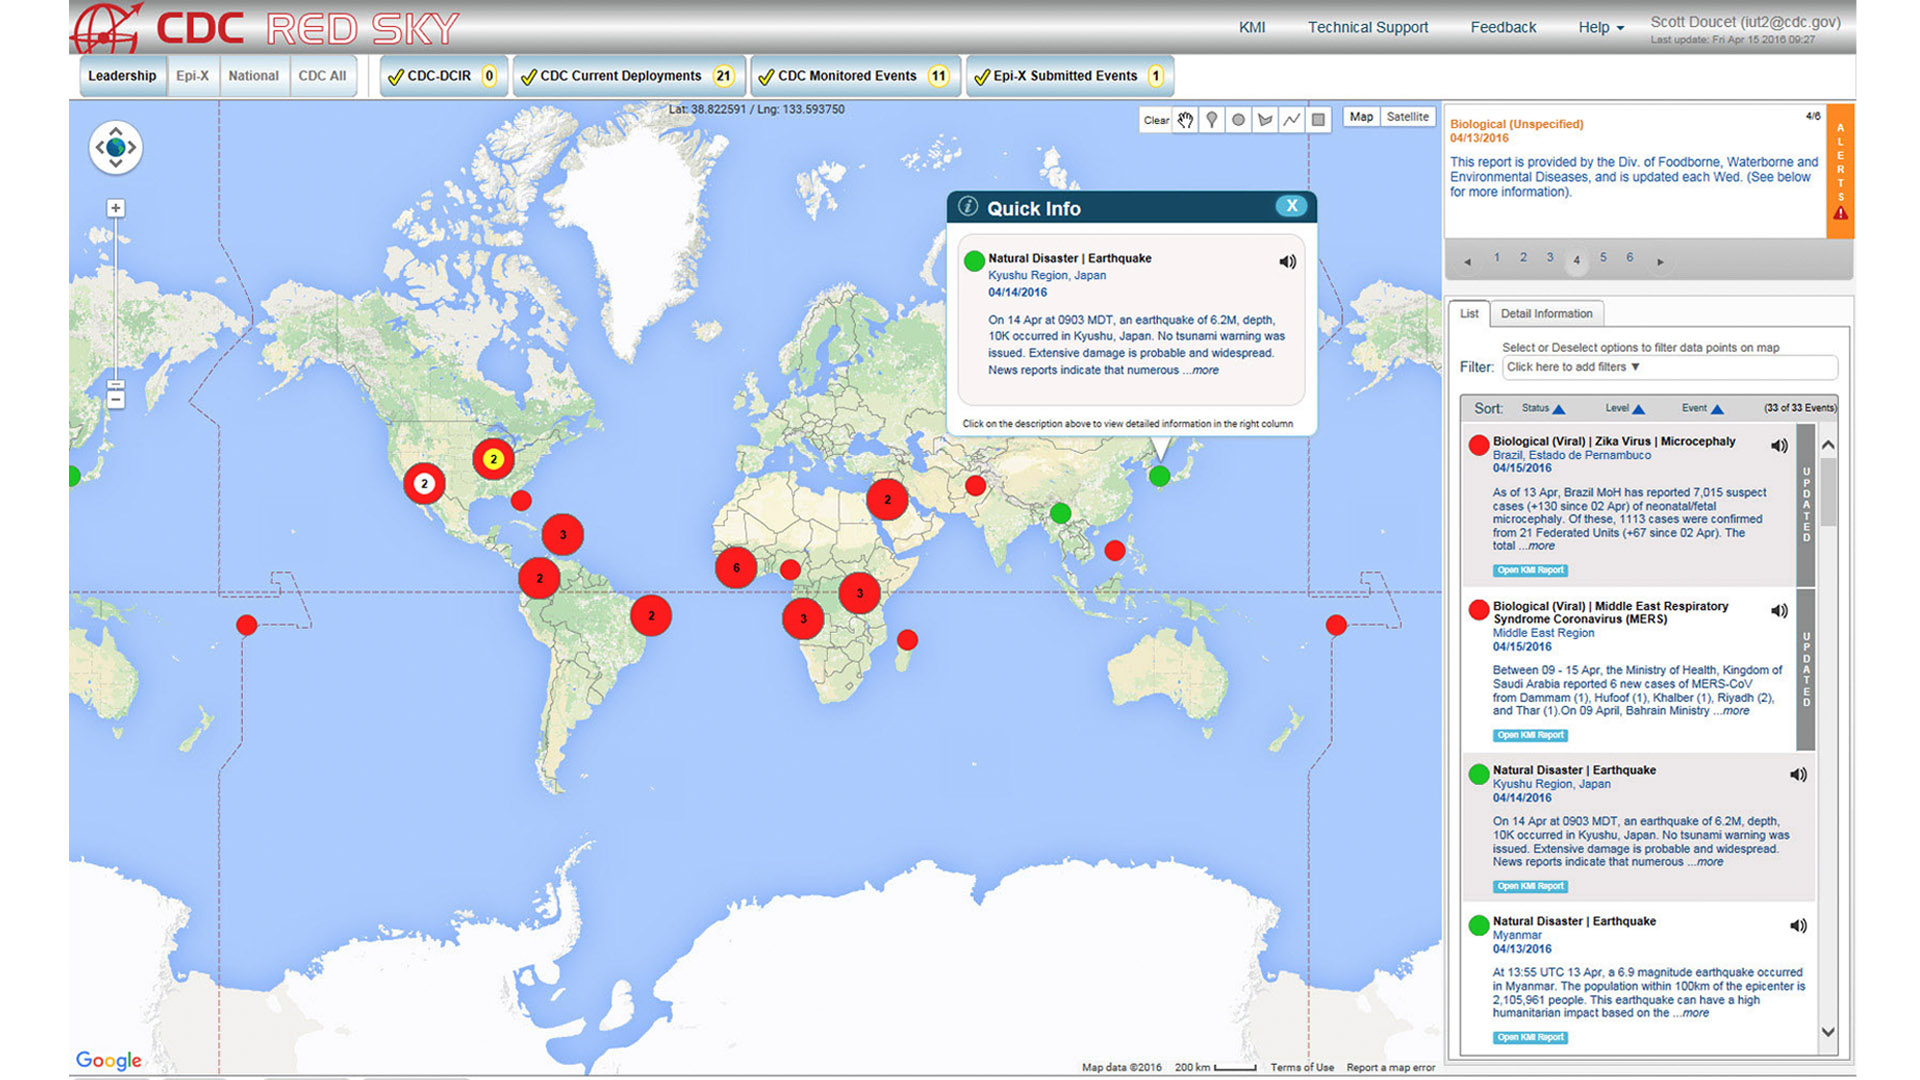Viewport: 1920px width, 1080px height.
Task: Select the marker pin drawing tool
Action: (x=1212, y=120)
